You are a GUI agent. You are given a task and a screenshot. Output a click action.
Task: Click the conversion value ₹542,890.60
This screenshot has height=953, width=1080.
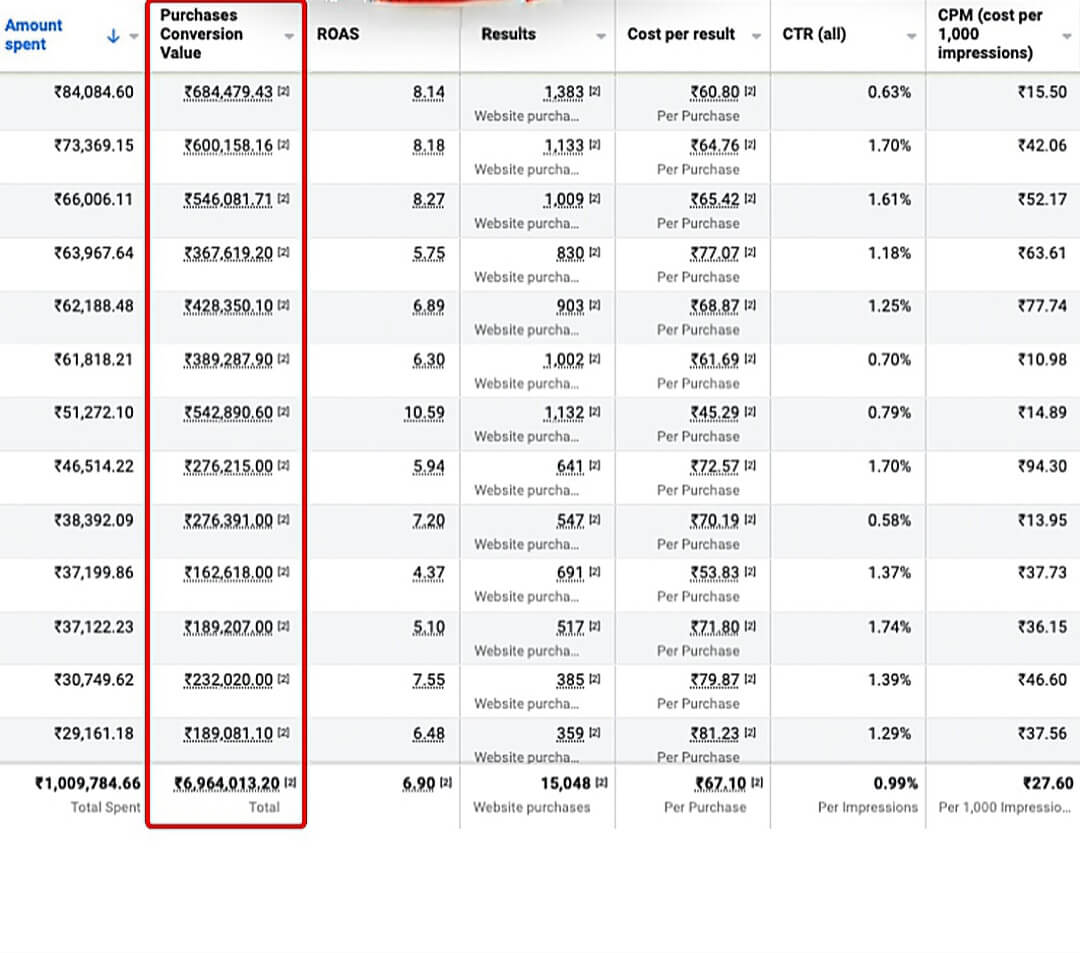point(228,413)
